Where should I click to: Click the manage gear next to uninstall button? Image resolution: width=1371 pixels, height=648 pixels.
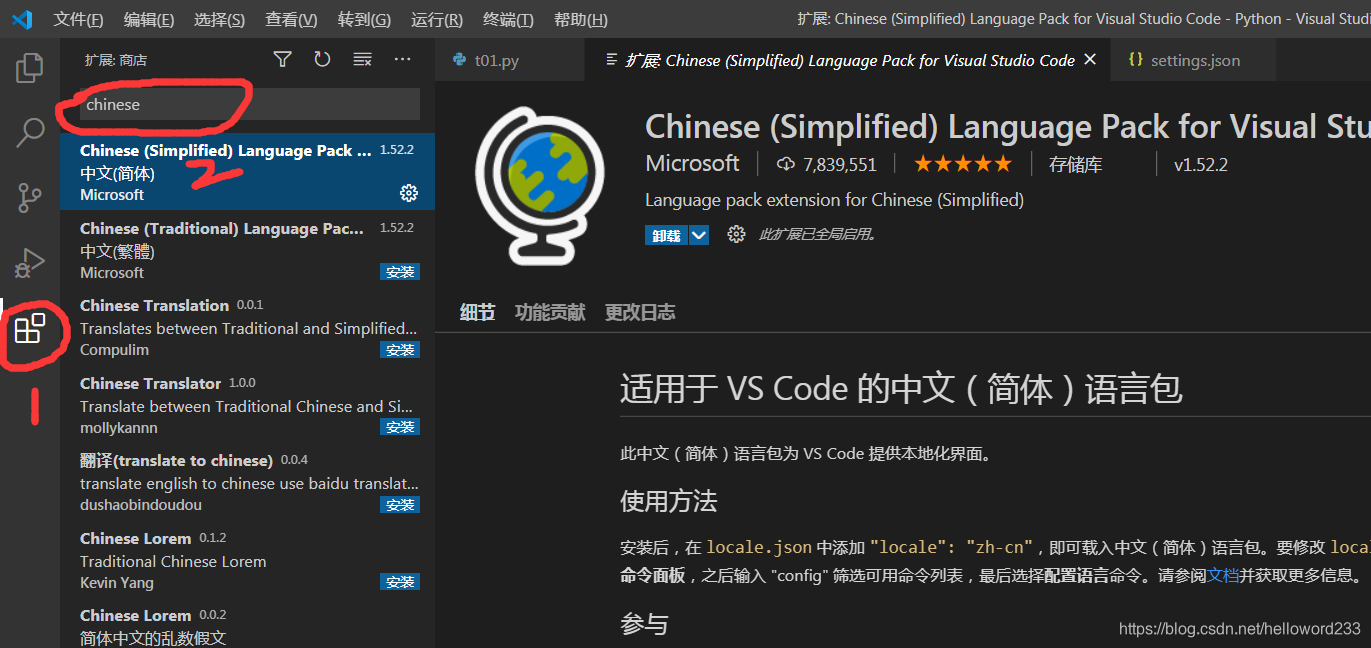[736, 234]
